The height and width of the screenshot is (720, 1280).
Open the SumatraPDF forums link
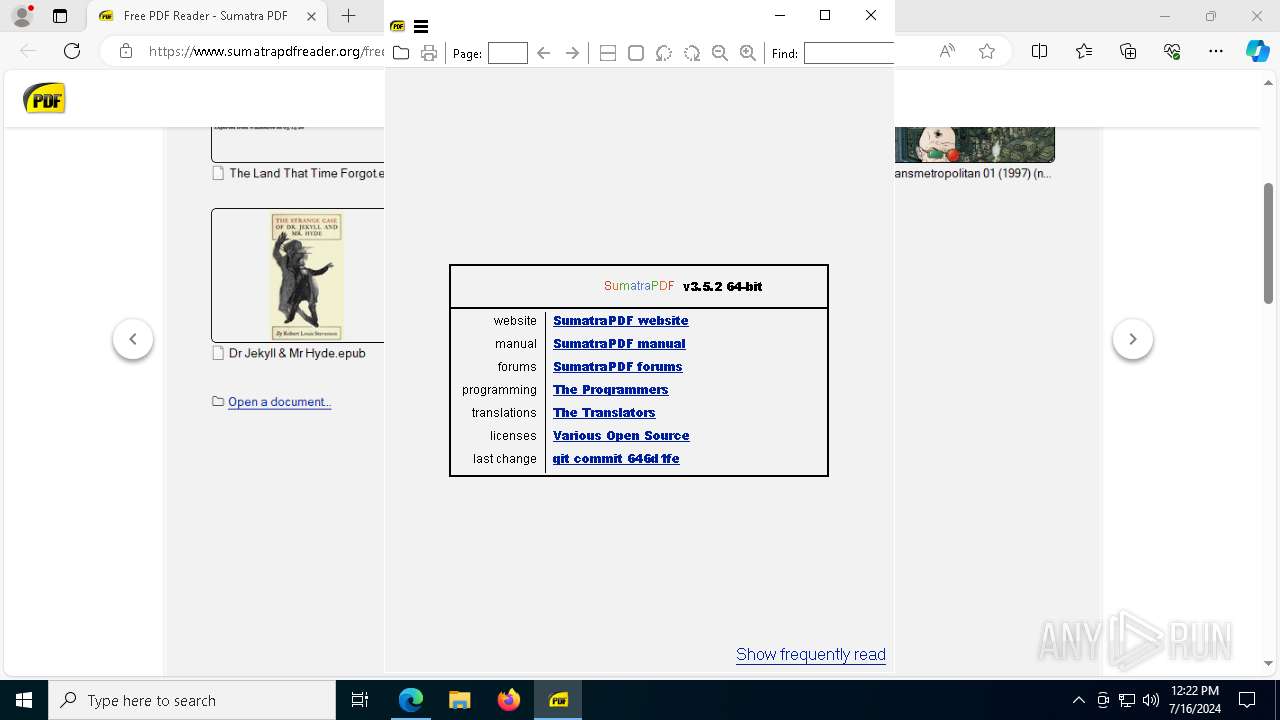(x=618, y=367)
